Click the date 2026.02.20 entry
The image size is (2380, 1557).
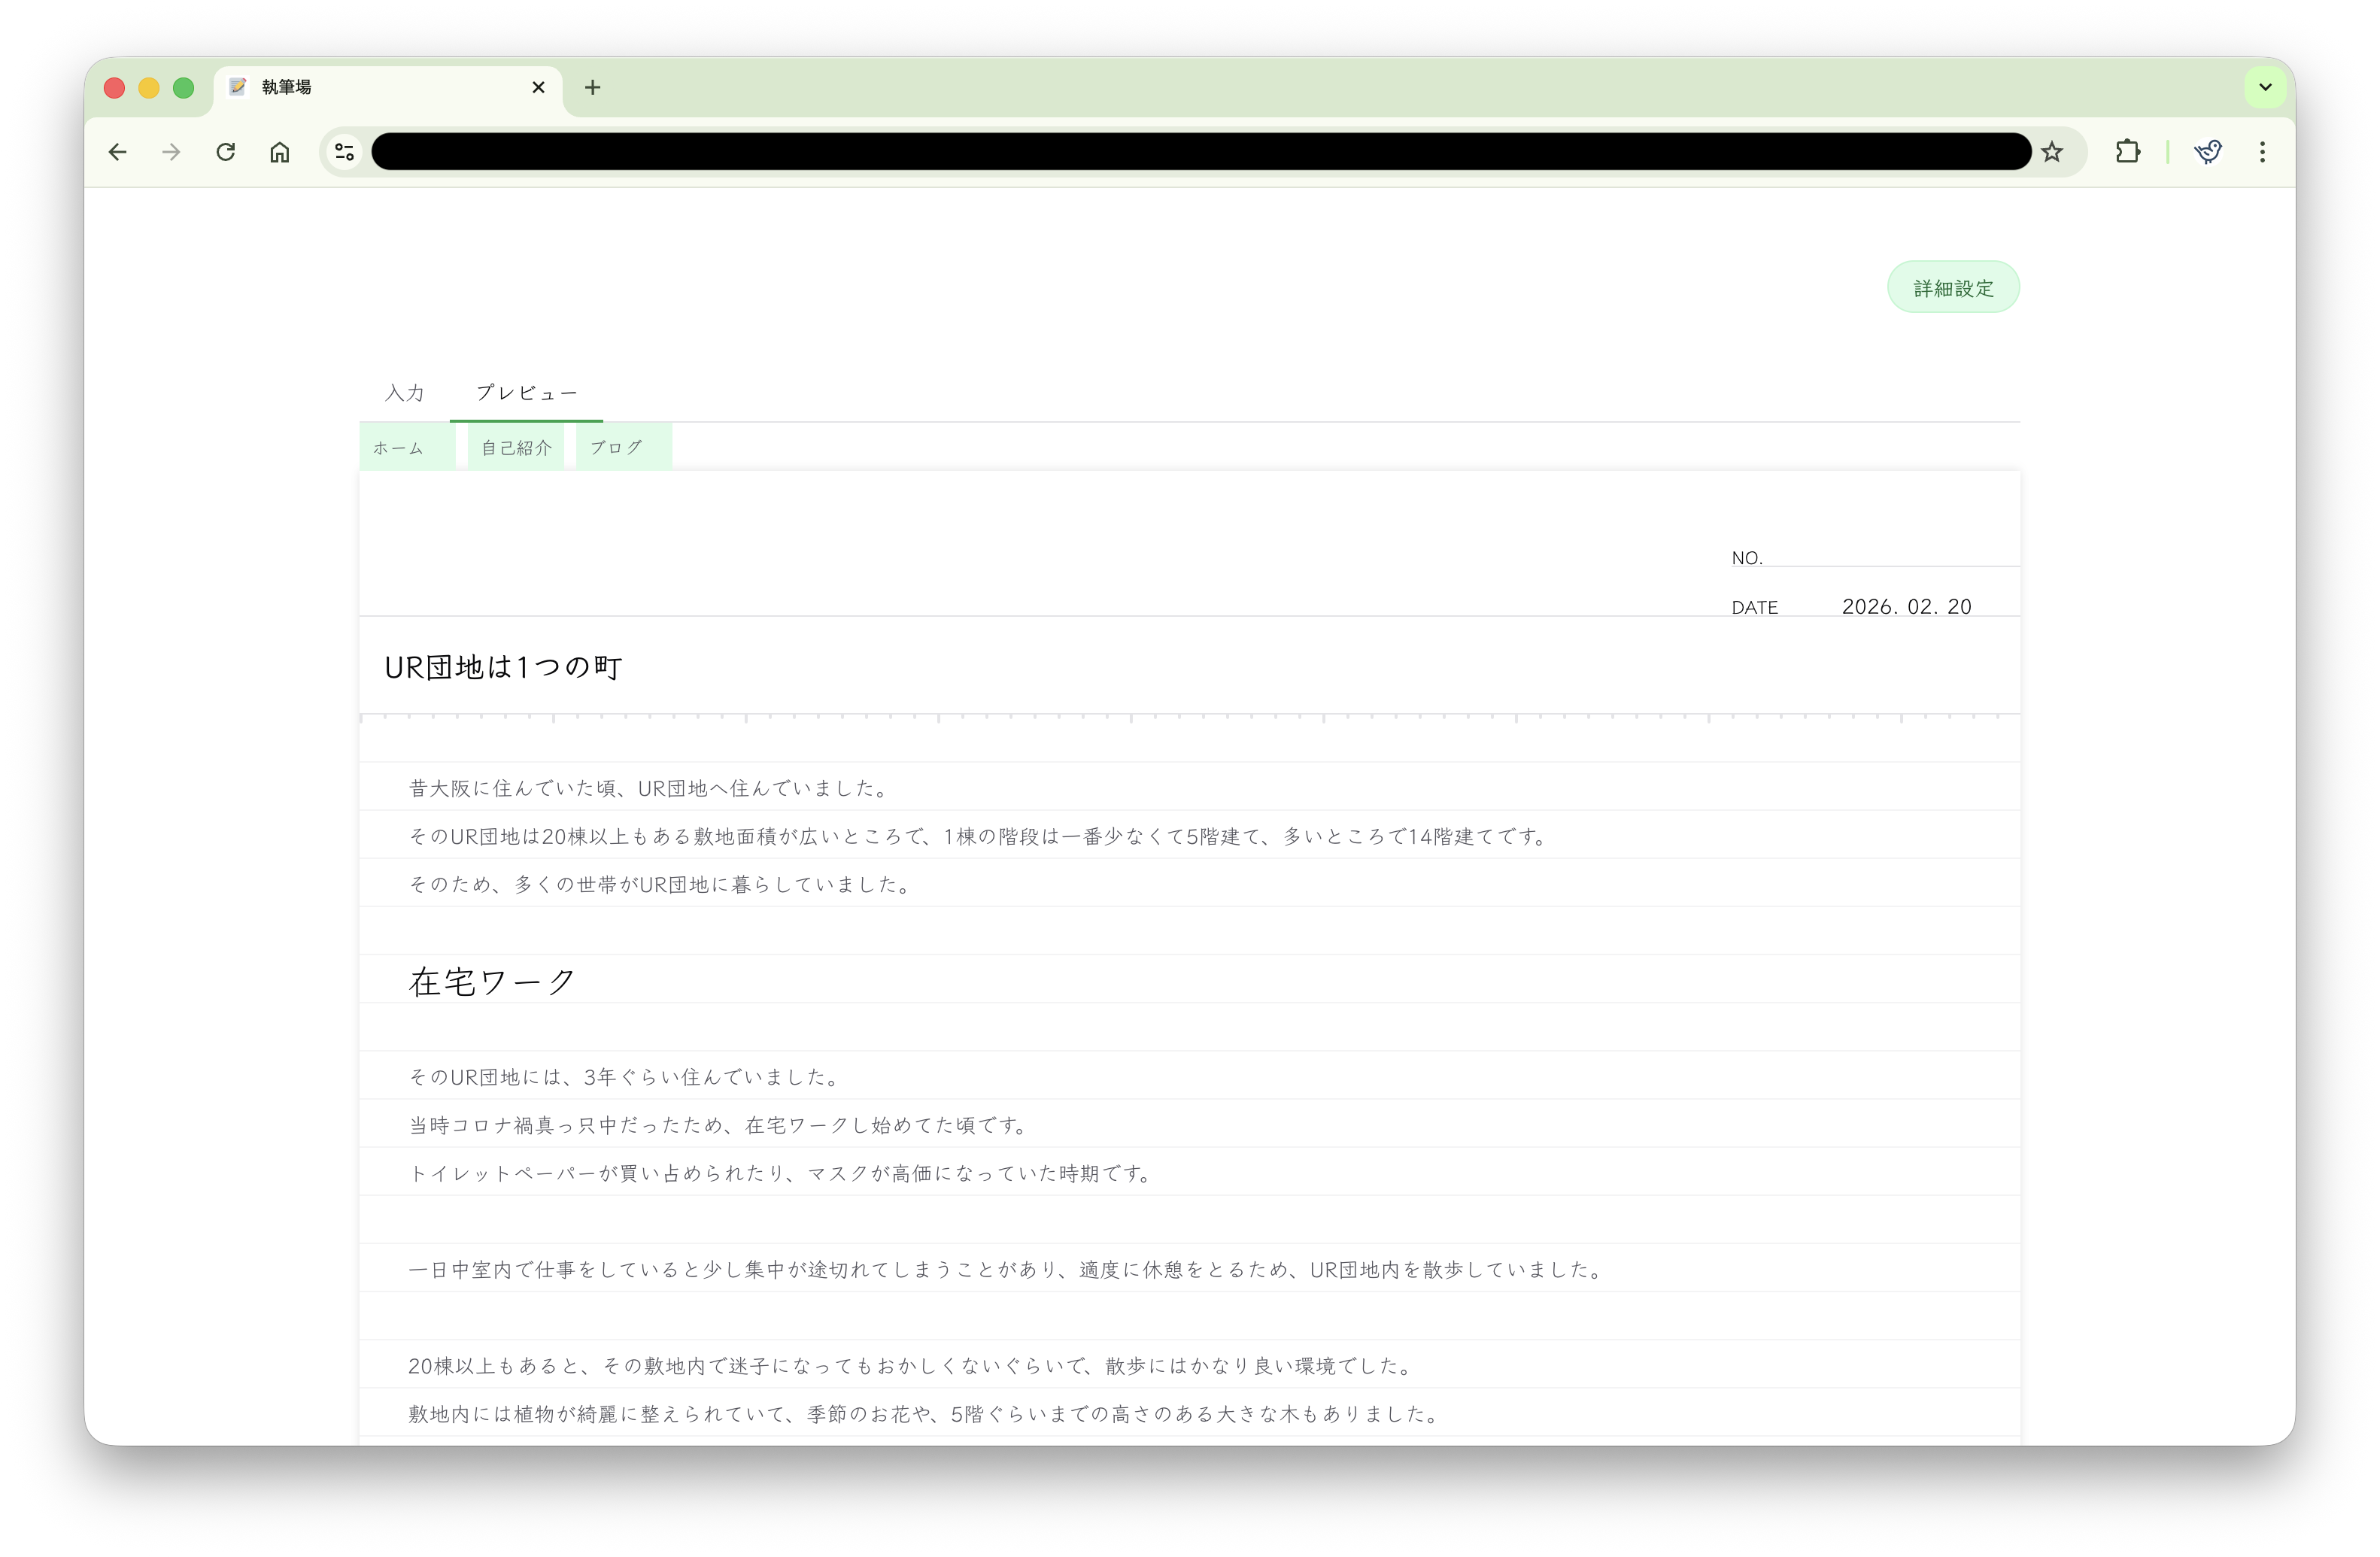click(x=1906, y=606)
